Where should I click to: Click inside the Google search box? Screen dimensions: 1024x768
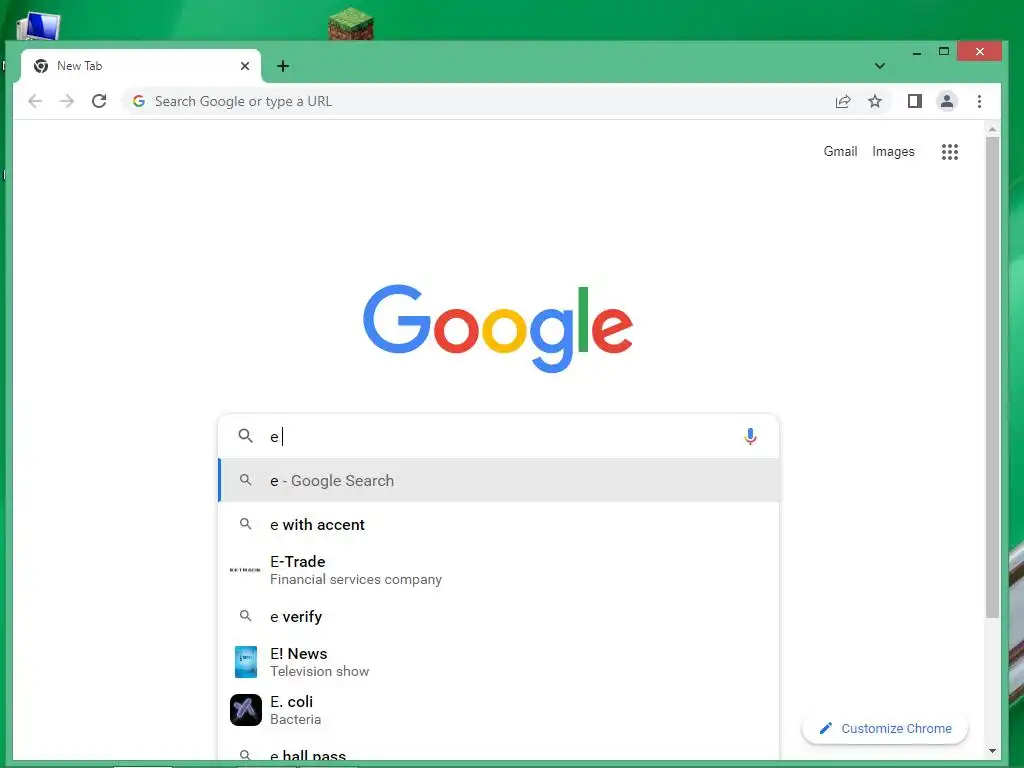498,436
